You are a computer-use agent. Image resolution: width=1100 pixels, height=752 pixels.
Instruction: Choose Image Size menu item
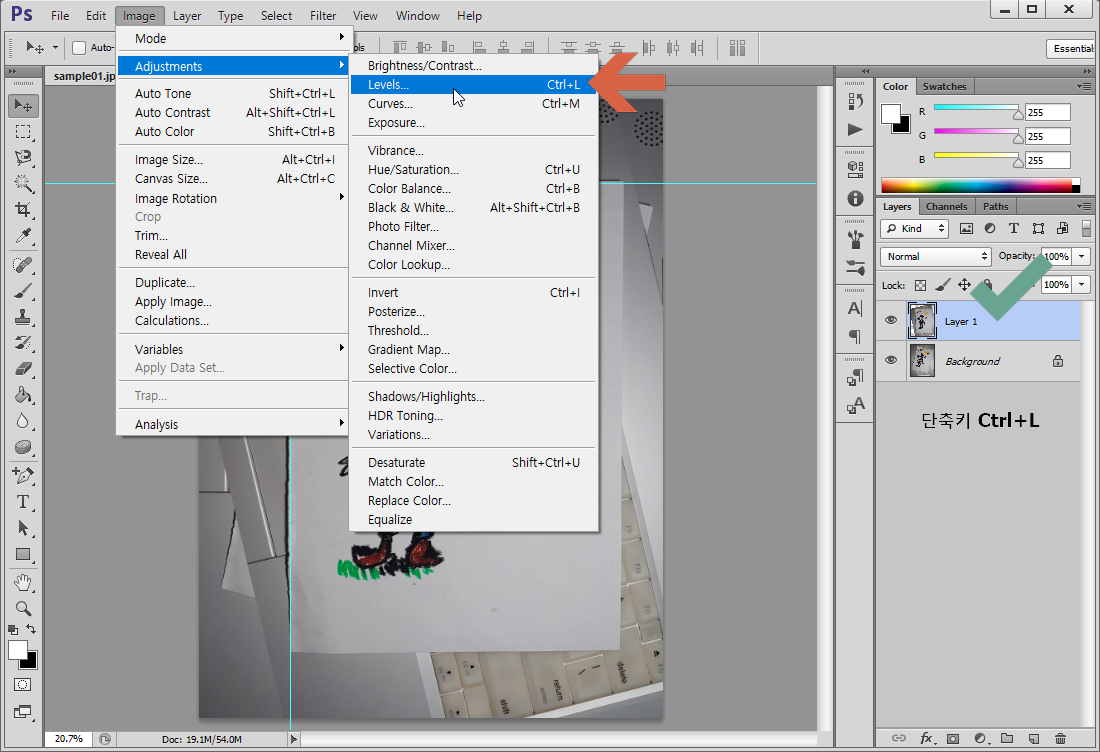click(x=233, y=160)
